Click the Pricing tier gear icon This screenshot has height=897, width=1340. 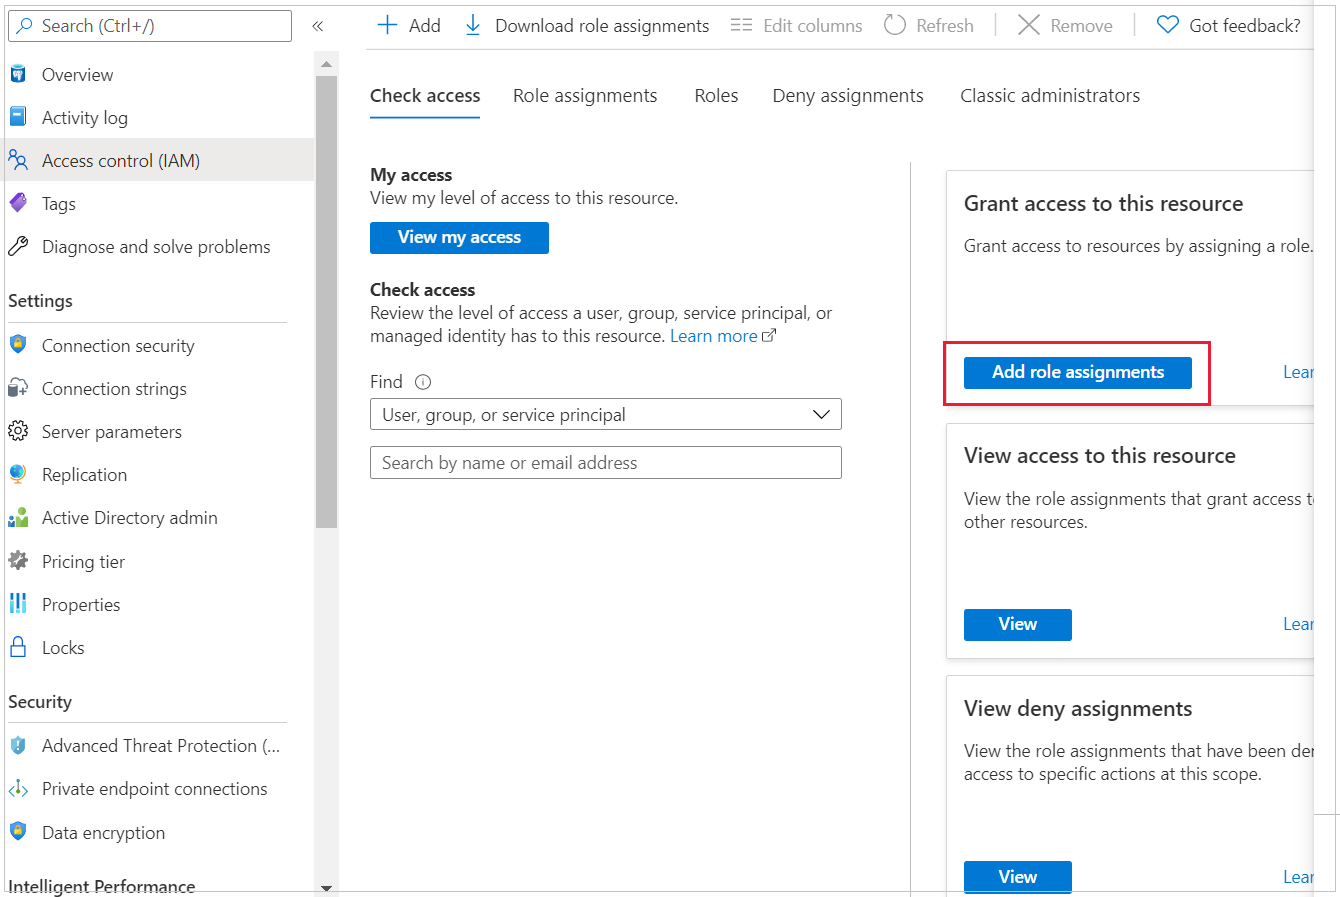[x=18, y=561]
